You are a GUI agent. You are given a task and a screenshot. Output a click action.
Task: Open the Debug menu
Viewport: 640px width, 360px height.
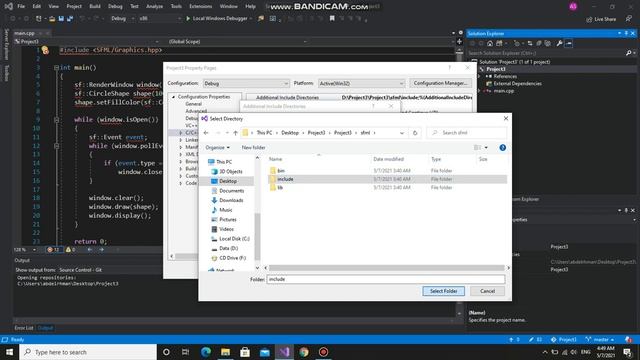point(115,7)
